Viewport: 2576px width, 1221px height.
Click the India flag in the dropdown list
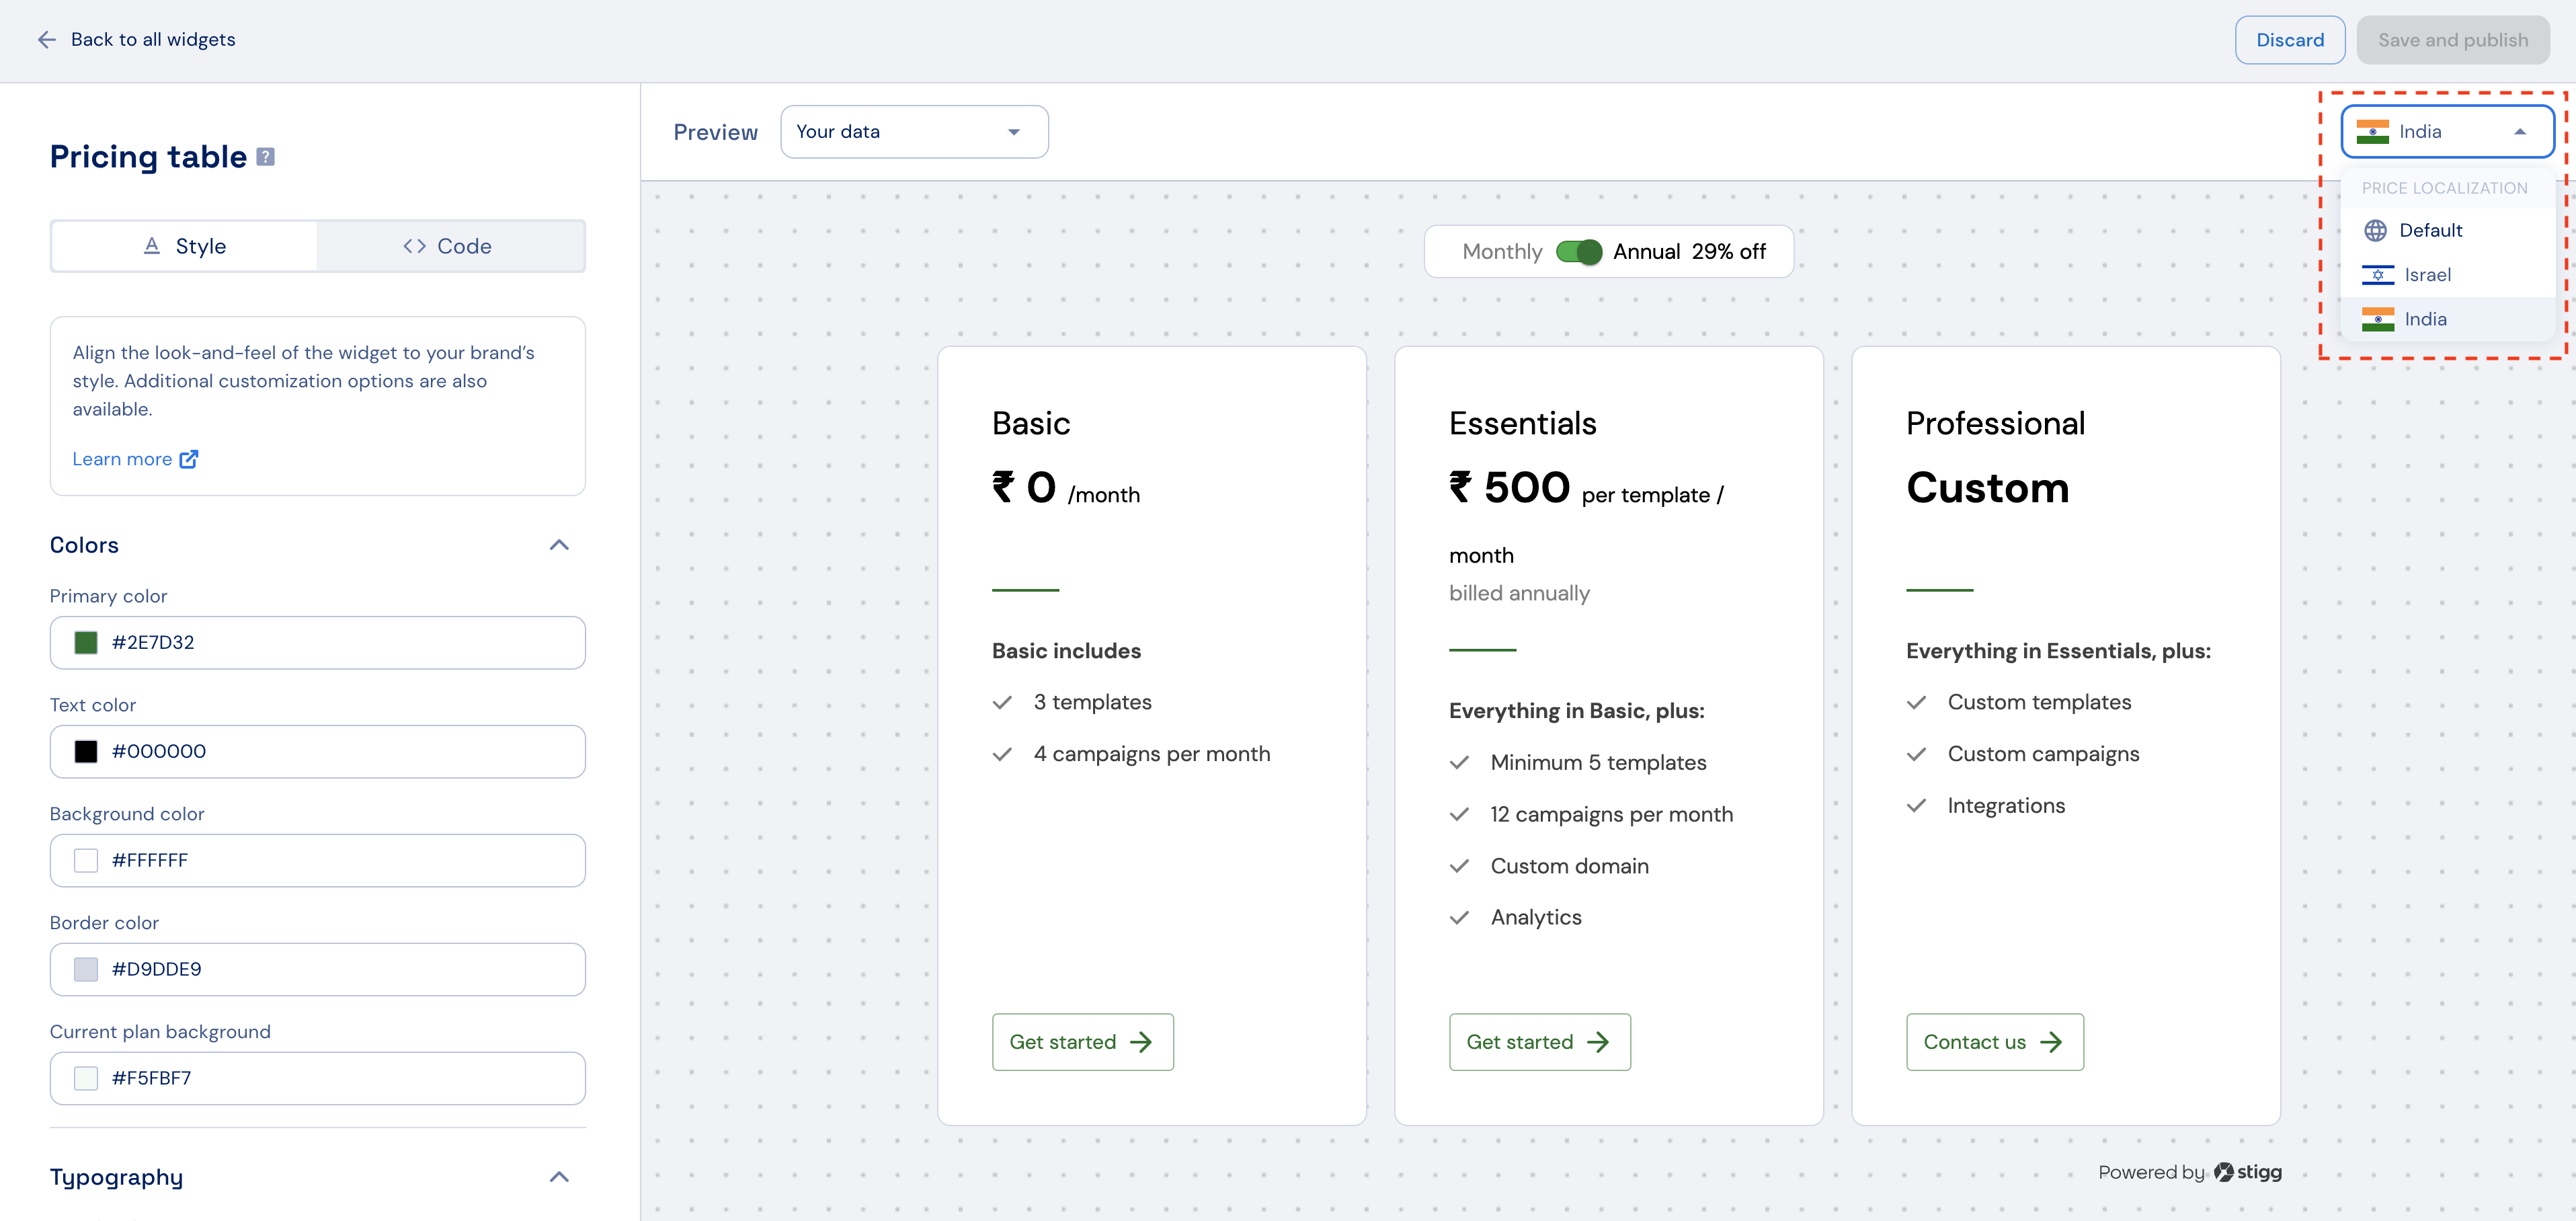(2377, 319)
